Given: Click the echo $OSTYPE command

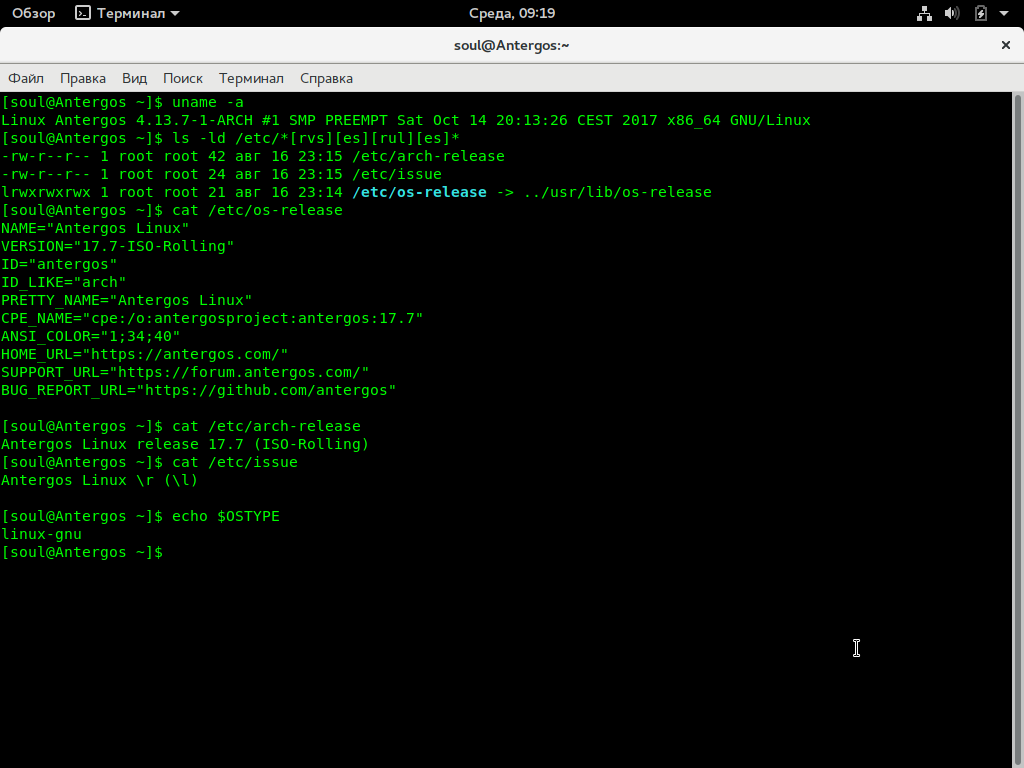Looking at the screenshot, I should click(225, 516).
